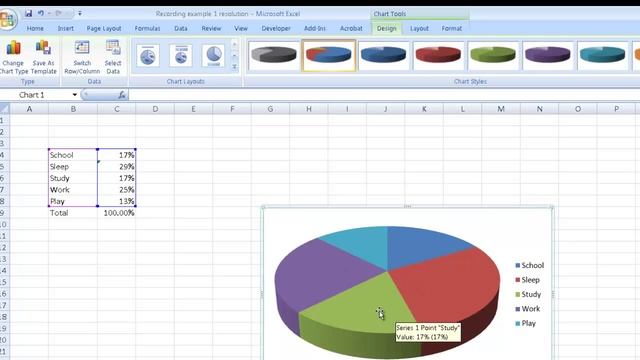The image size is (640, 360).
Task: Switch Row/Column of chart data
Action: click(x=82, y=57)
